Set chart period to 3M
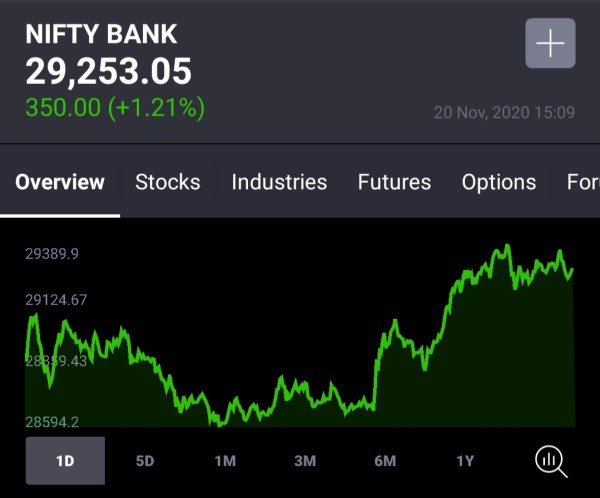The image size is (600, 498). click(305, 461)
